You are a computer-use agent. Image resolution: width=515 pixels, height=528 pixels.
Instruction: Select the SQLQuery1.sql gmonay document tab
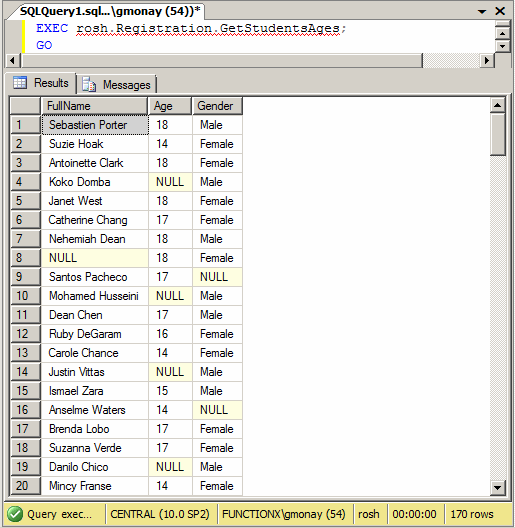(x=109, y=11)
